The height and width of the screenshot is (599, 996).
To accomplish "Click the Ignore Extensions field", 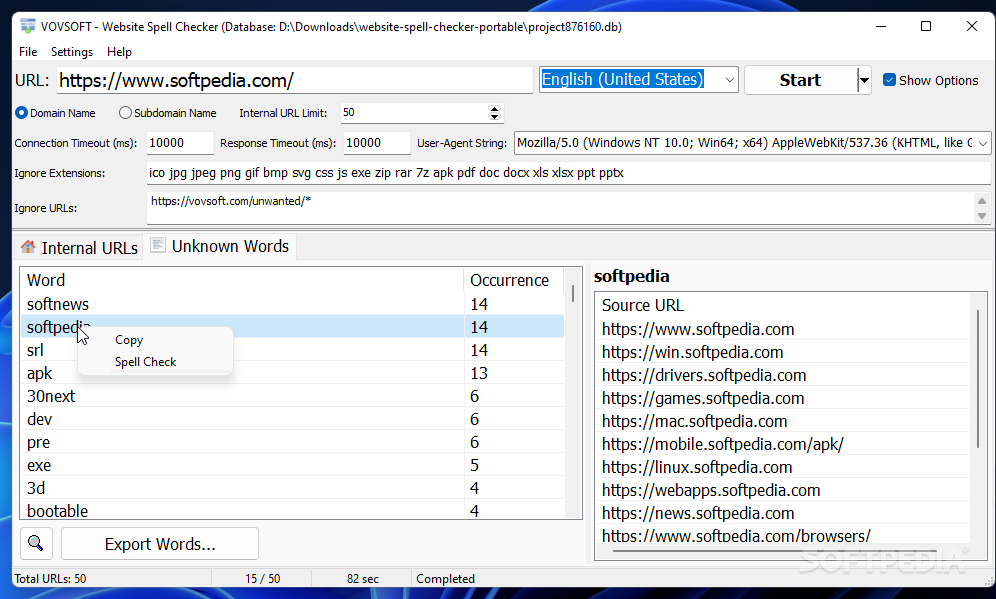I will (x=569, y=173).
